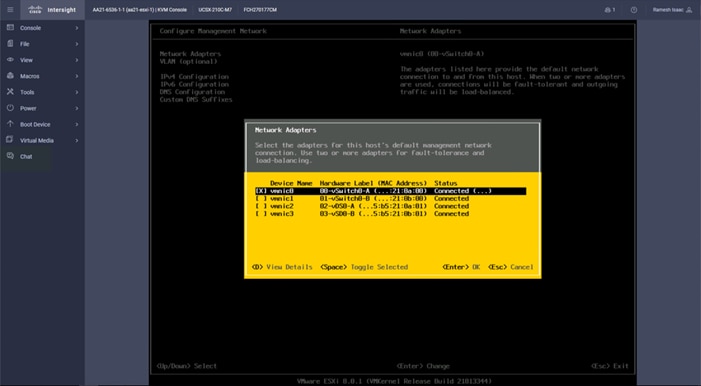Expand the Macros submenu chevron
701x386 pixels.
tap(77, 76)
